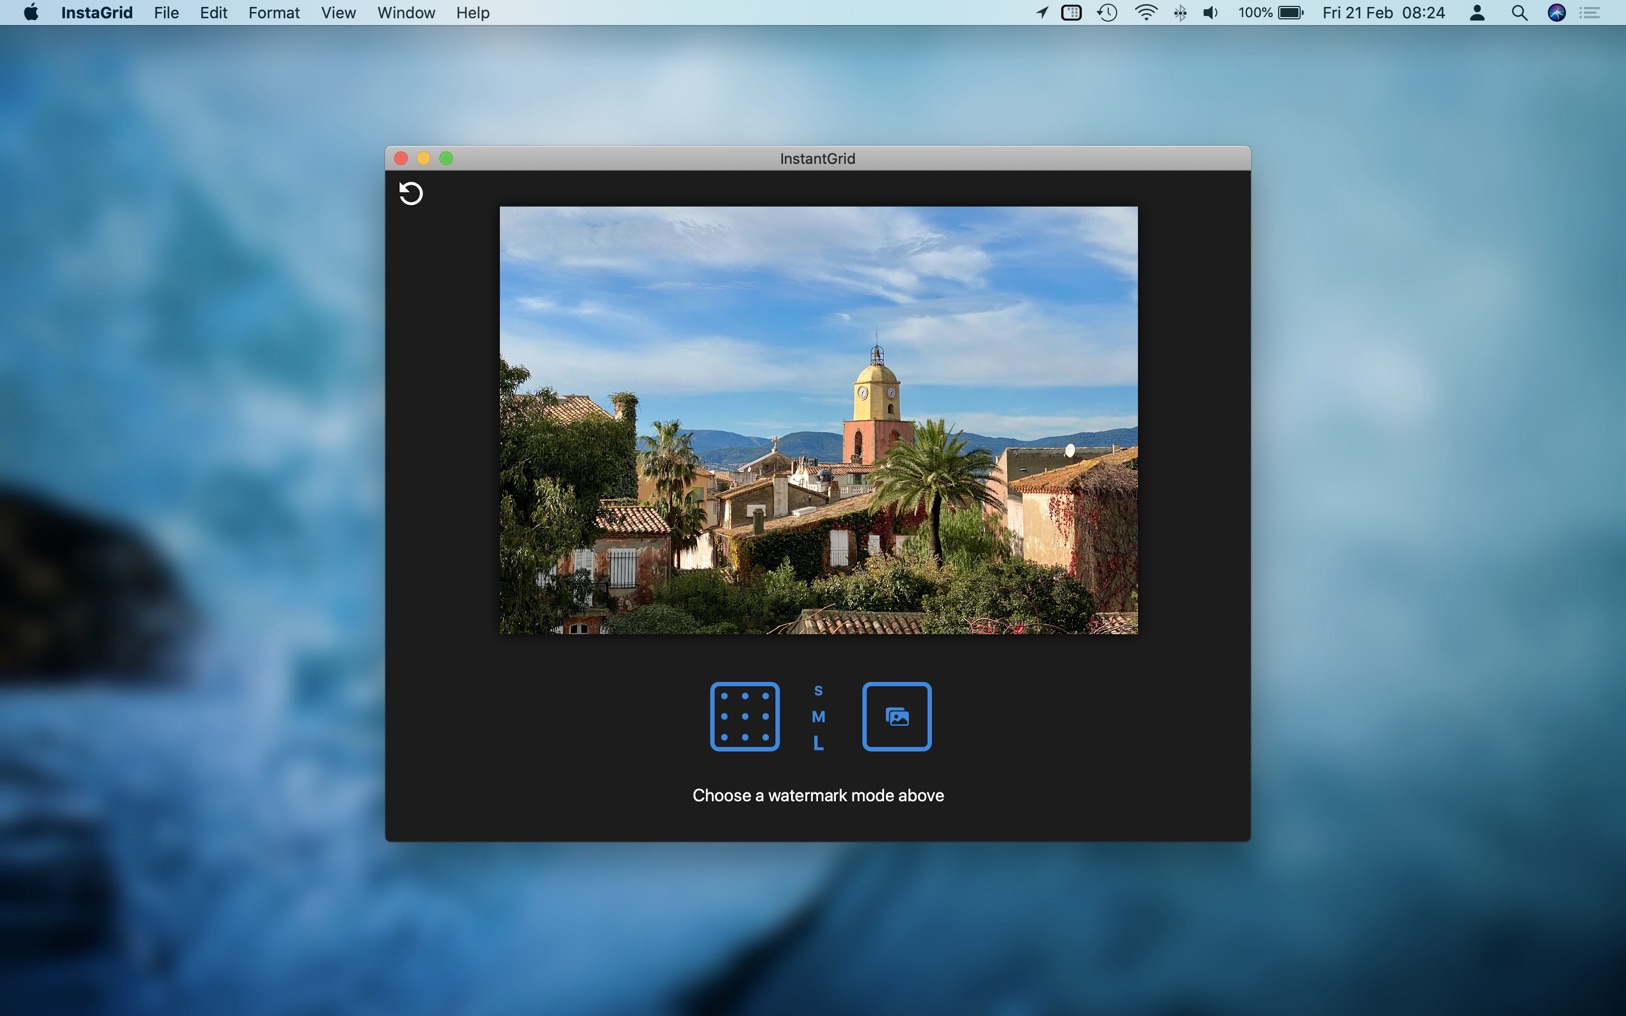Choose large size L option

click(818, 743)
